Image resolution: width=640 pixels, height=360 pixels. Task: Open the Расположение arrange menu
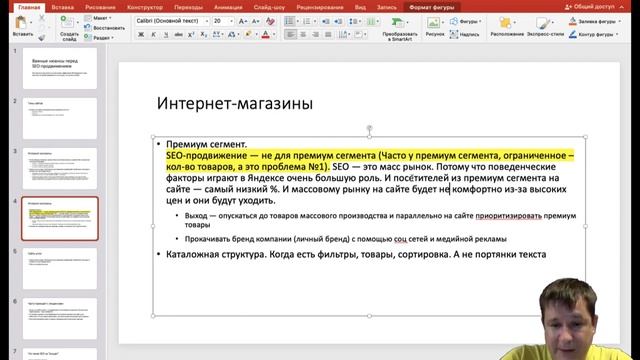pos(507,27)
